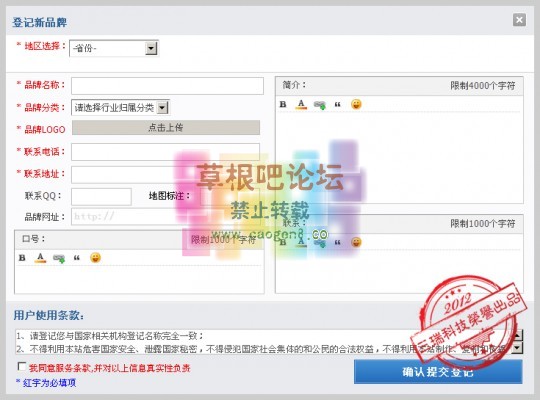Focus the 品牌网址 http:// field
Screen dimensions: 540x400
[165, 217]
